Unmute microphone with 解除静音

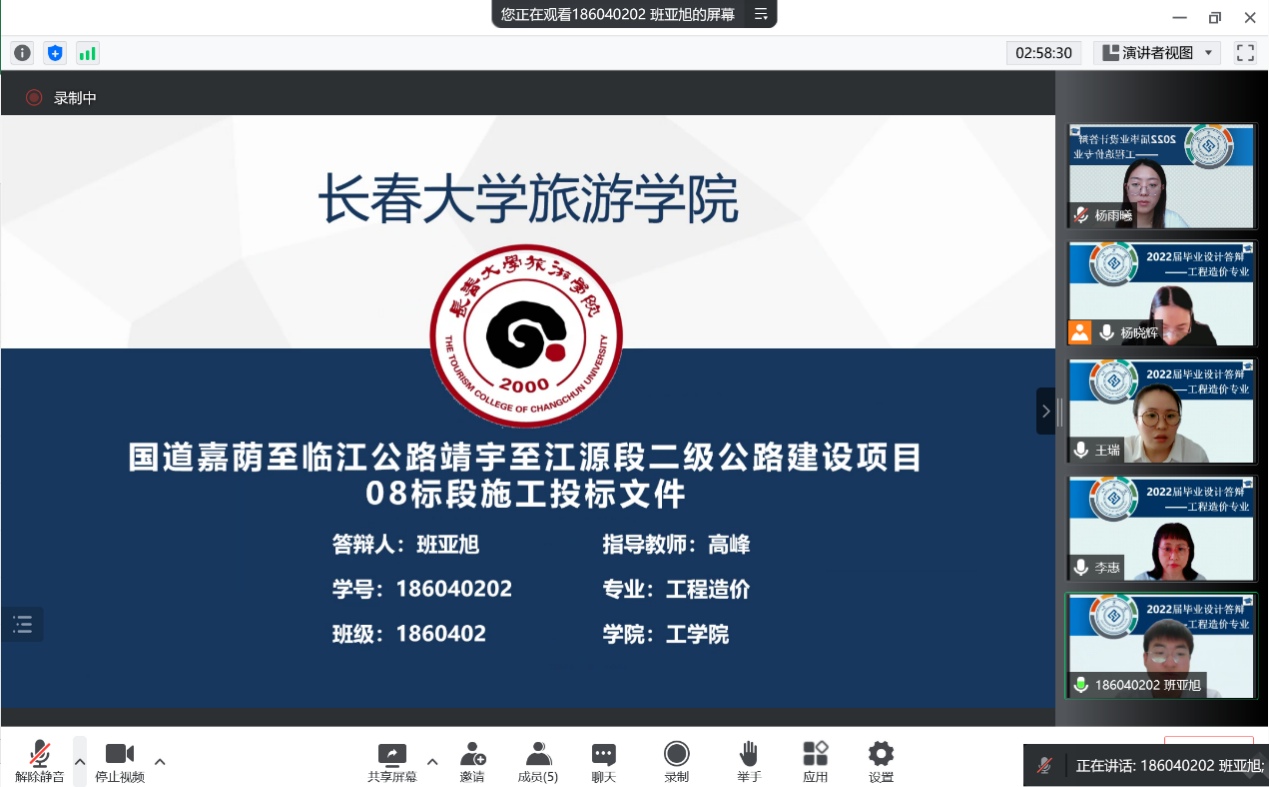[40, 762]
